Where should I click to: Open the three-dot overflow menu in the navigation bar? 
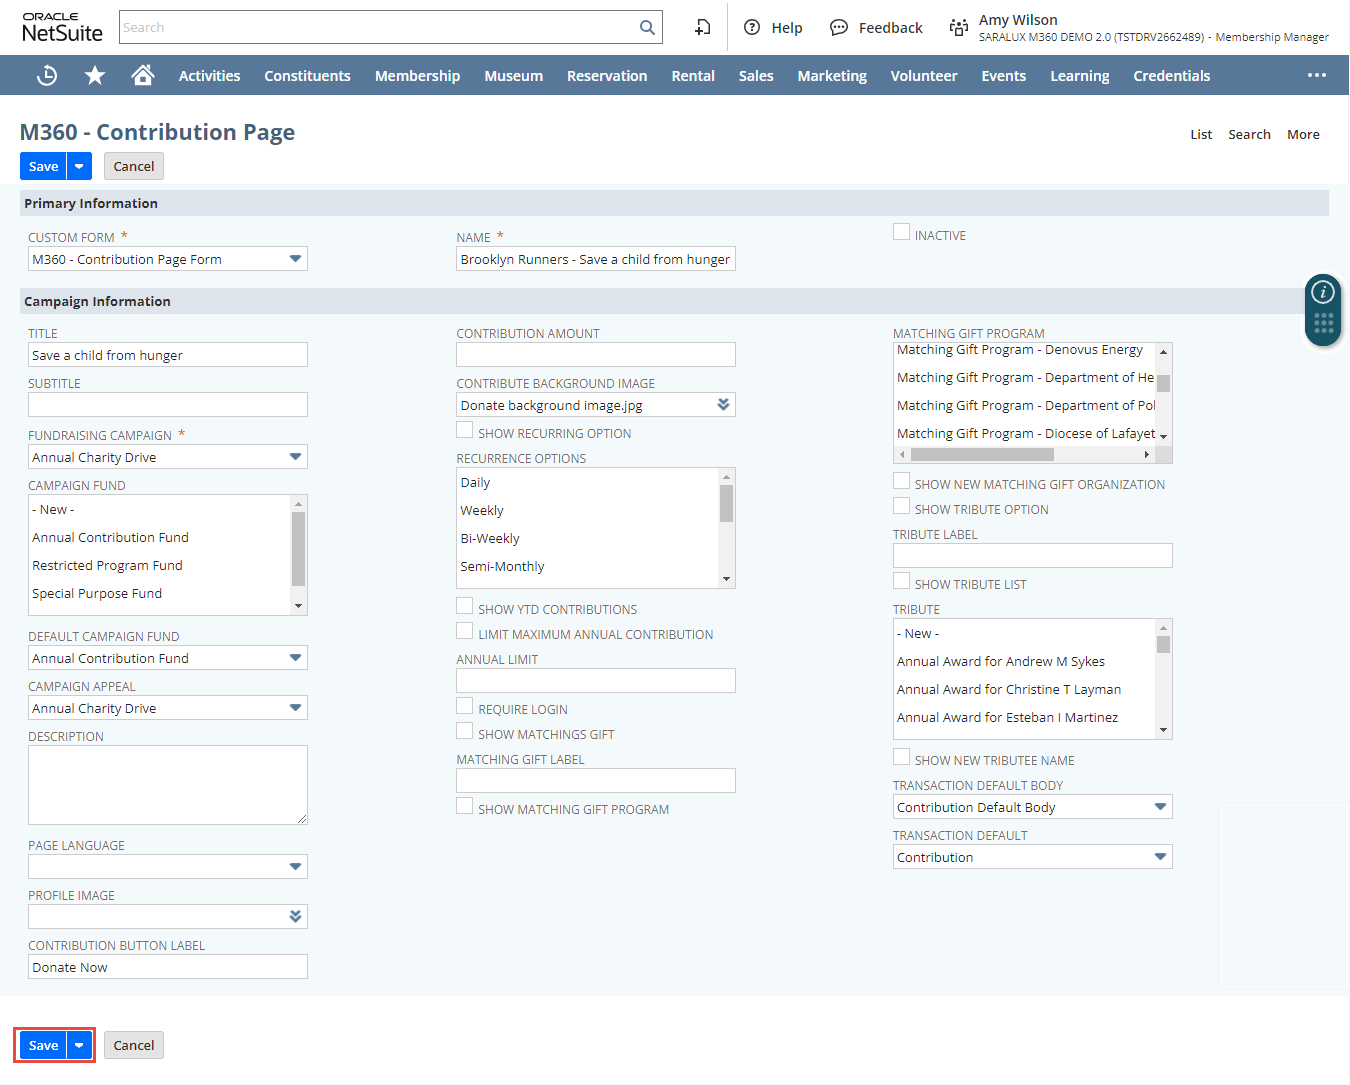pyautogui.click(x=1316, y=76)
